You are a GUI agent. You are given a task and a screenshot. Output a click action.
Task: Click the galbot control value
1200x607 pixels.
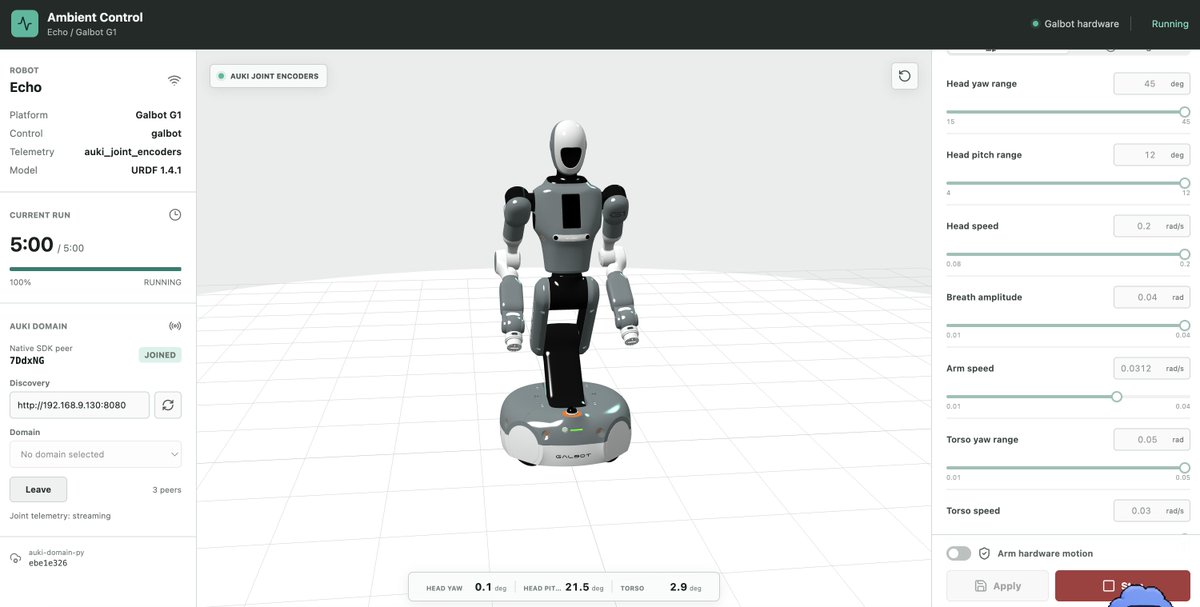click(166, 133)
